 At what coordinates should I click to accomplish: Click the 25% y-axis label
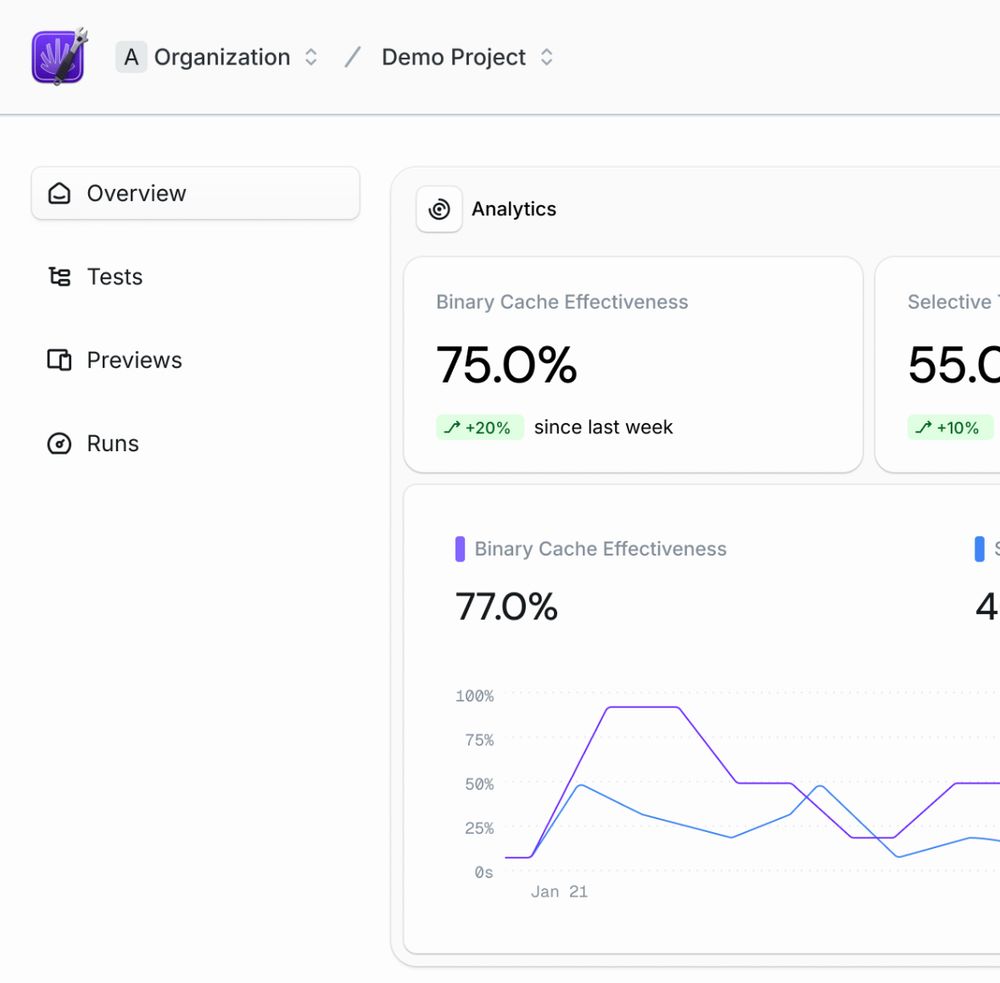480,828
